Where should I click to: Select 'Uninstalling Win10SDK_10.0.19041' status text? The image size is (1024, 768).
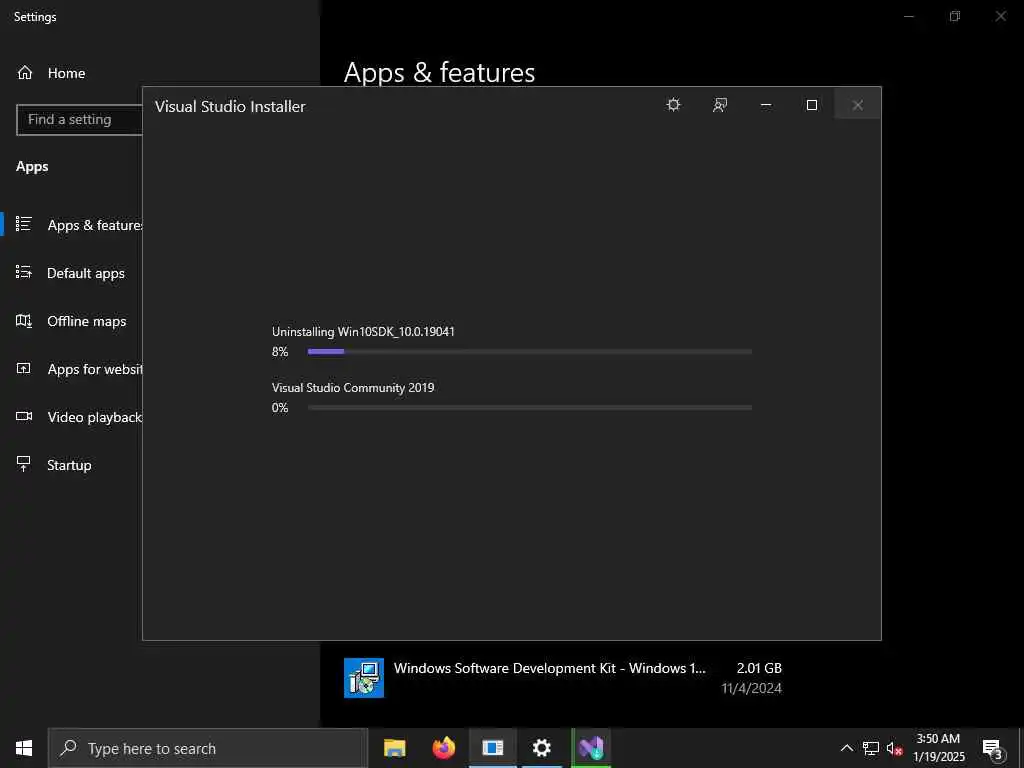point(363,332)
